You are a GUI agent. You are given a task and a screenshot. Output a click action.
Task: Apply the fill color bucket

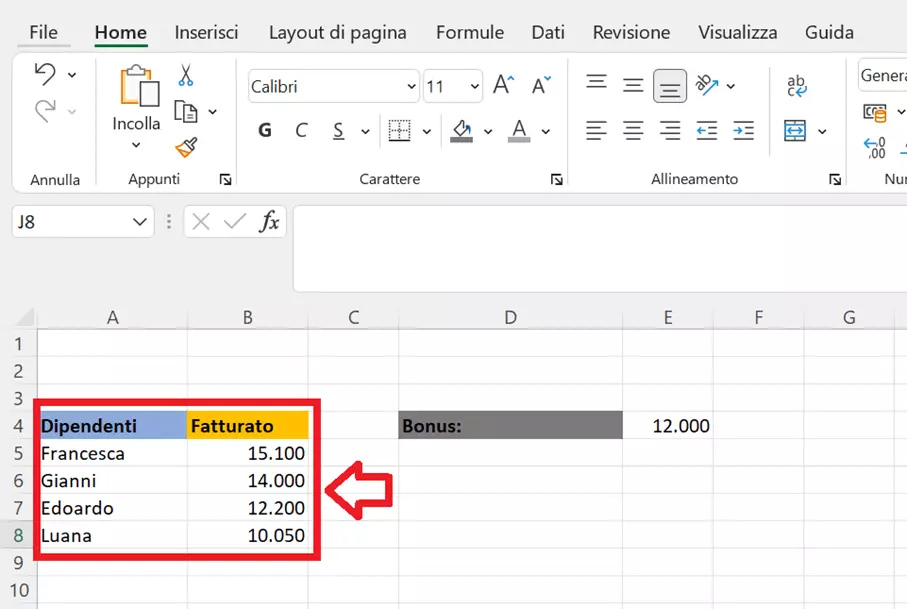click(461, 131)
